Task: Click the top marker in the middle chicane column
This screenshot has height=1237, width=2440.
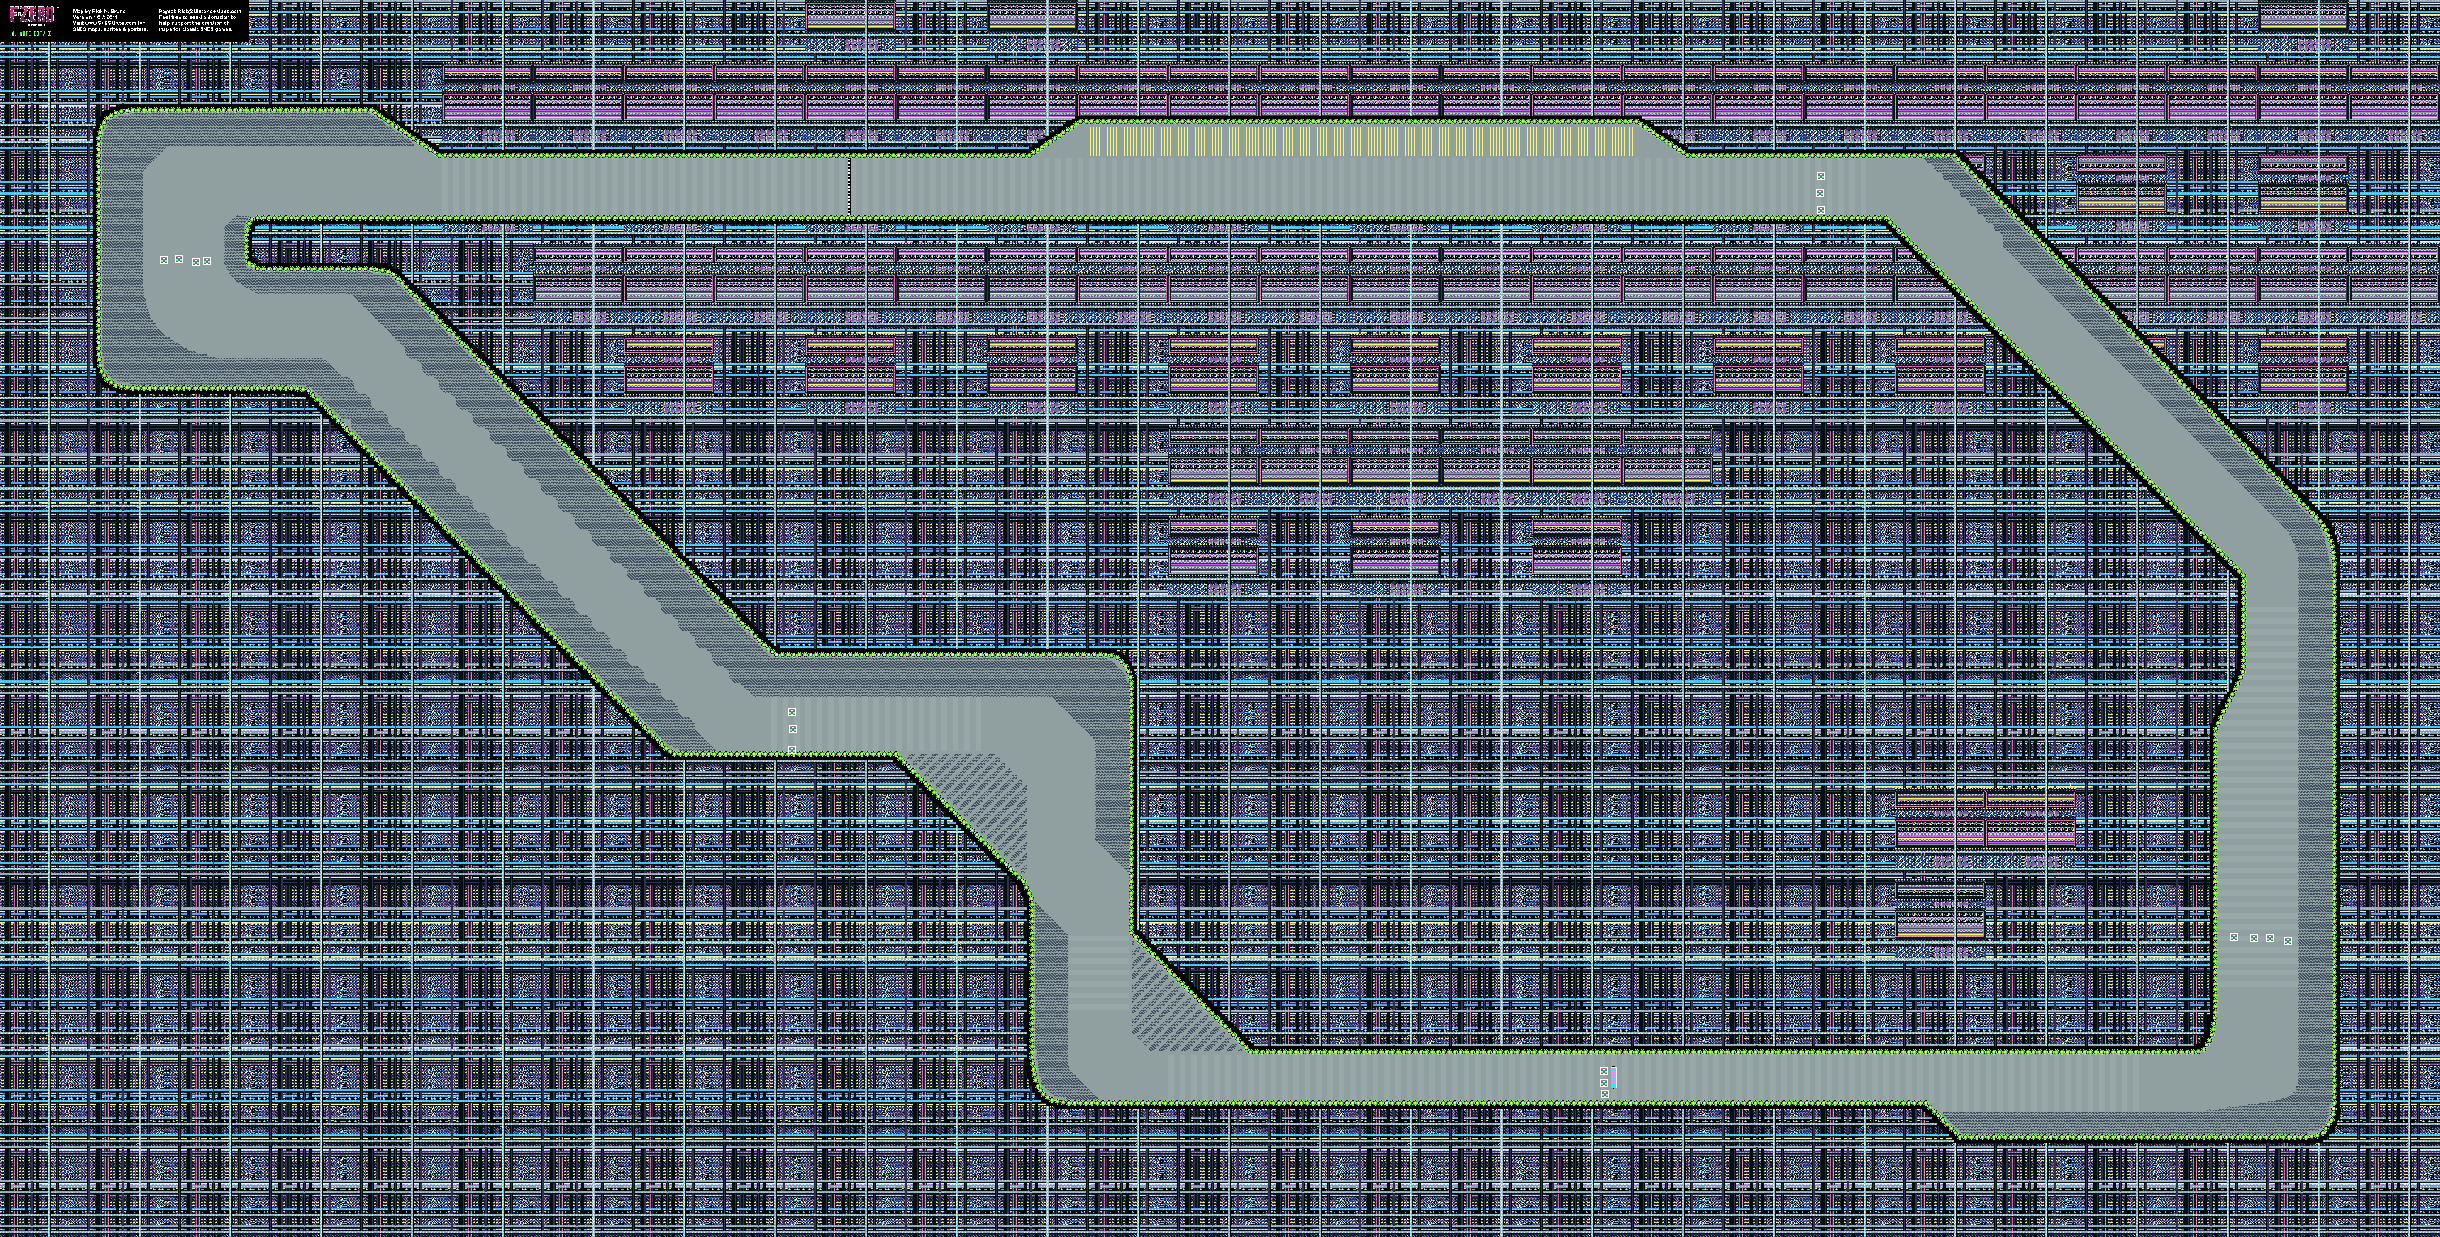Action: coord(792,712)
